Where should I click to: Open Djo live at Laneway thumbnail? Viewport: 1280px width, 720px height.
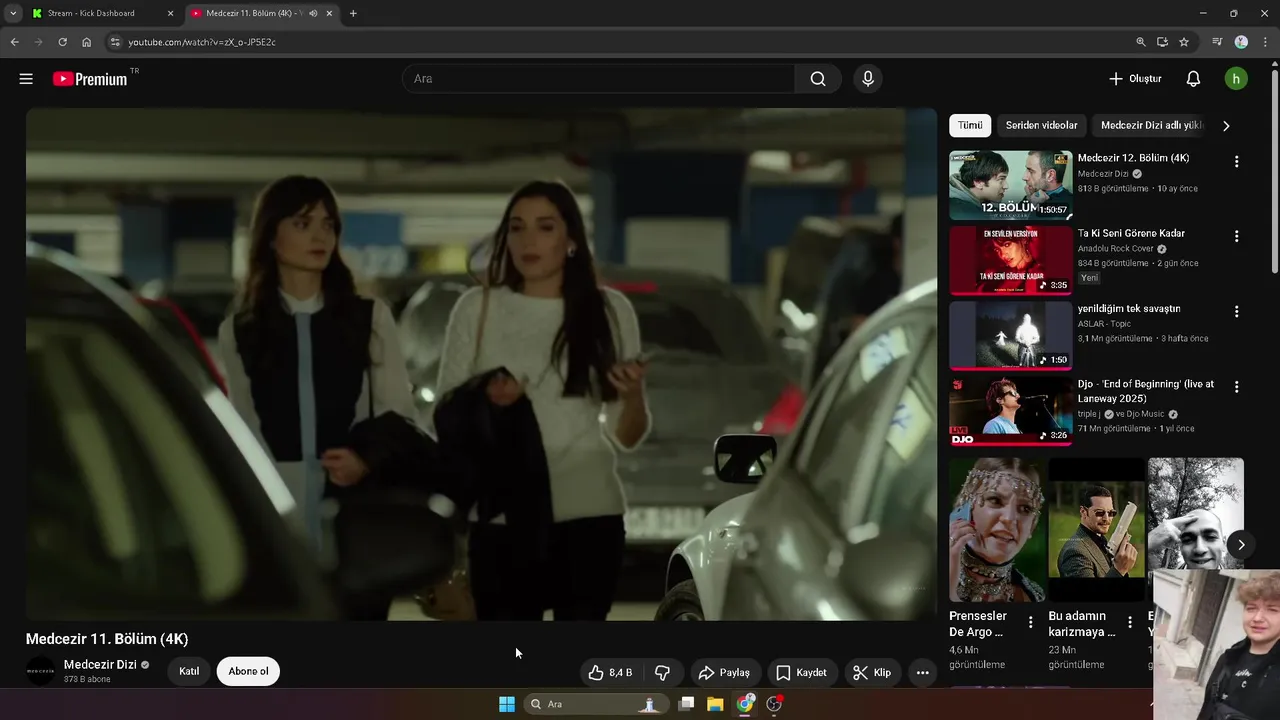1010,410
